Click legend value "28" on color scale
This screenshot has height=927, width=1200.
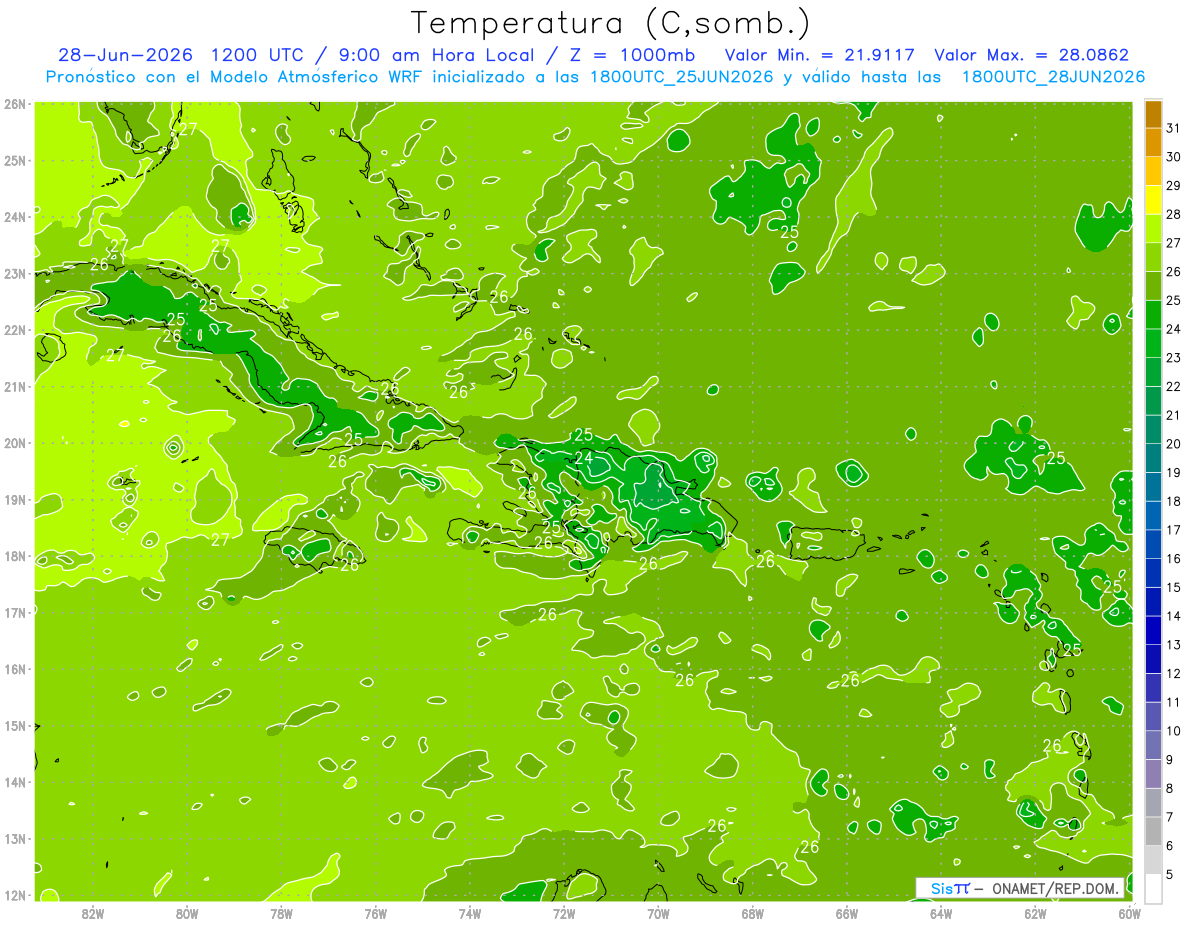[x=1174, y=215]
